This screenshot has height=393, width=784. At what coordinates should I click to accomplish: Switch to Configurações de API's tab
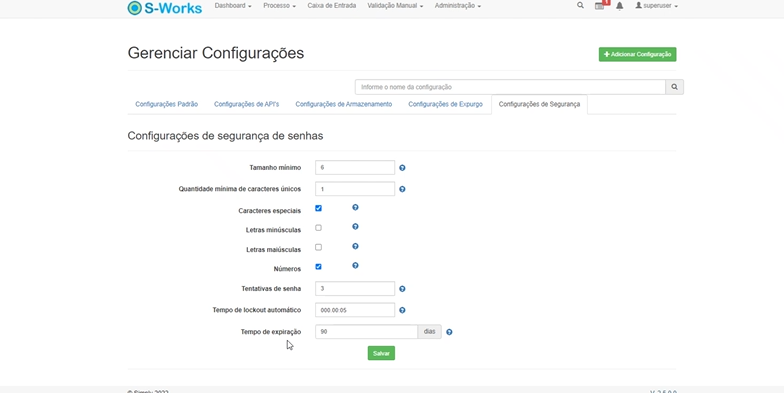click(x=246, y=104)
